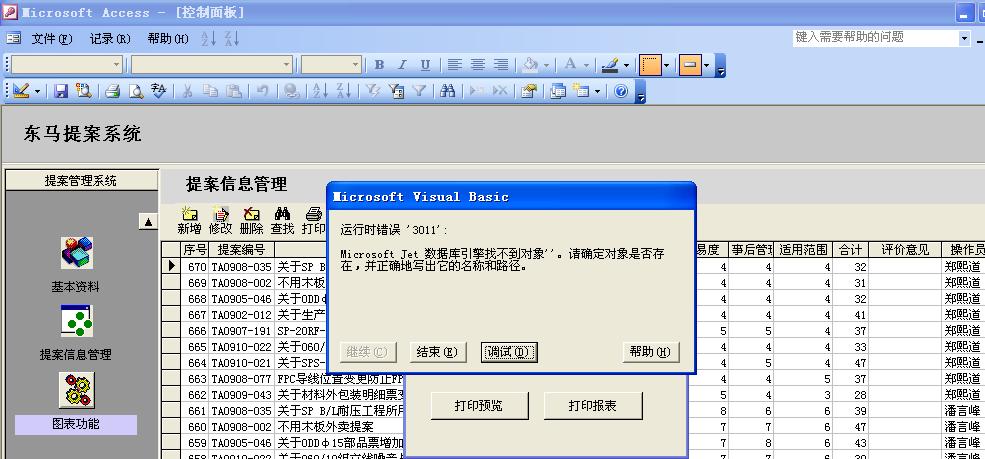The image size is (985, 459).
Task: Open the Line/Border Width dropdown arrow
Action: (x=666, y=65)
